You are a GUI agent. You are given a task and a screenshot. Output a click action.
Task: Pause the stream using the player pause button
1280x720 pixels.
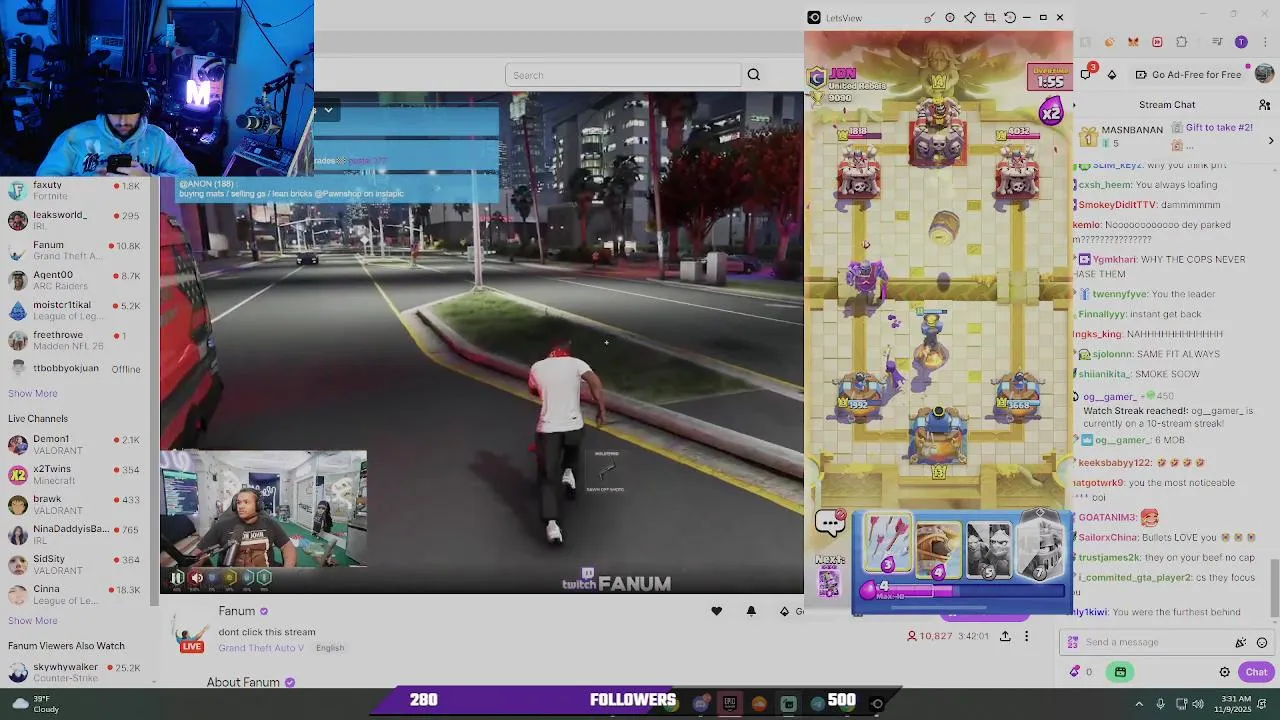coord(177,577)
